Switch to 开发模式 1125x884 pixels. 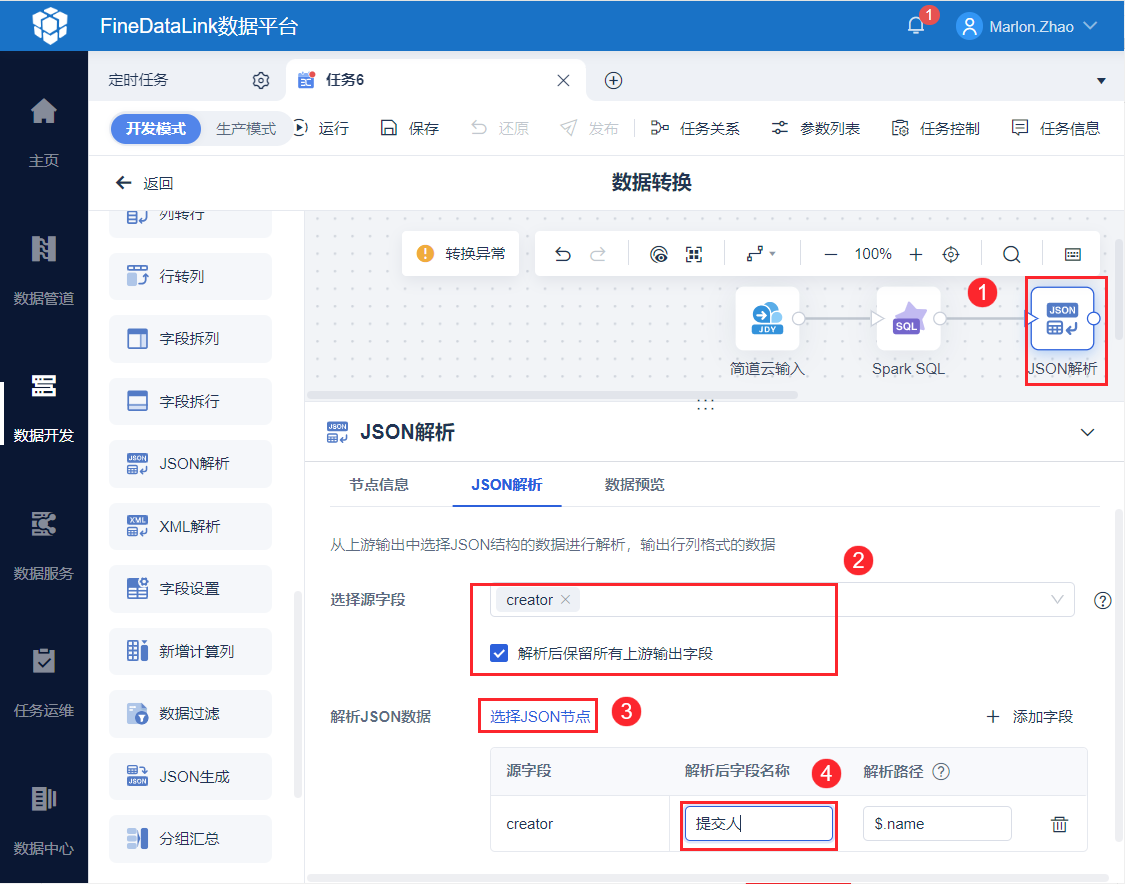[x=156, y=128]
